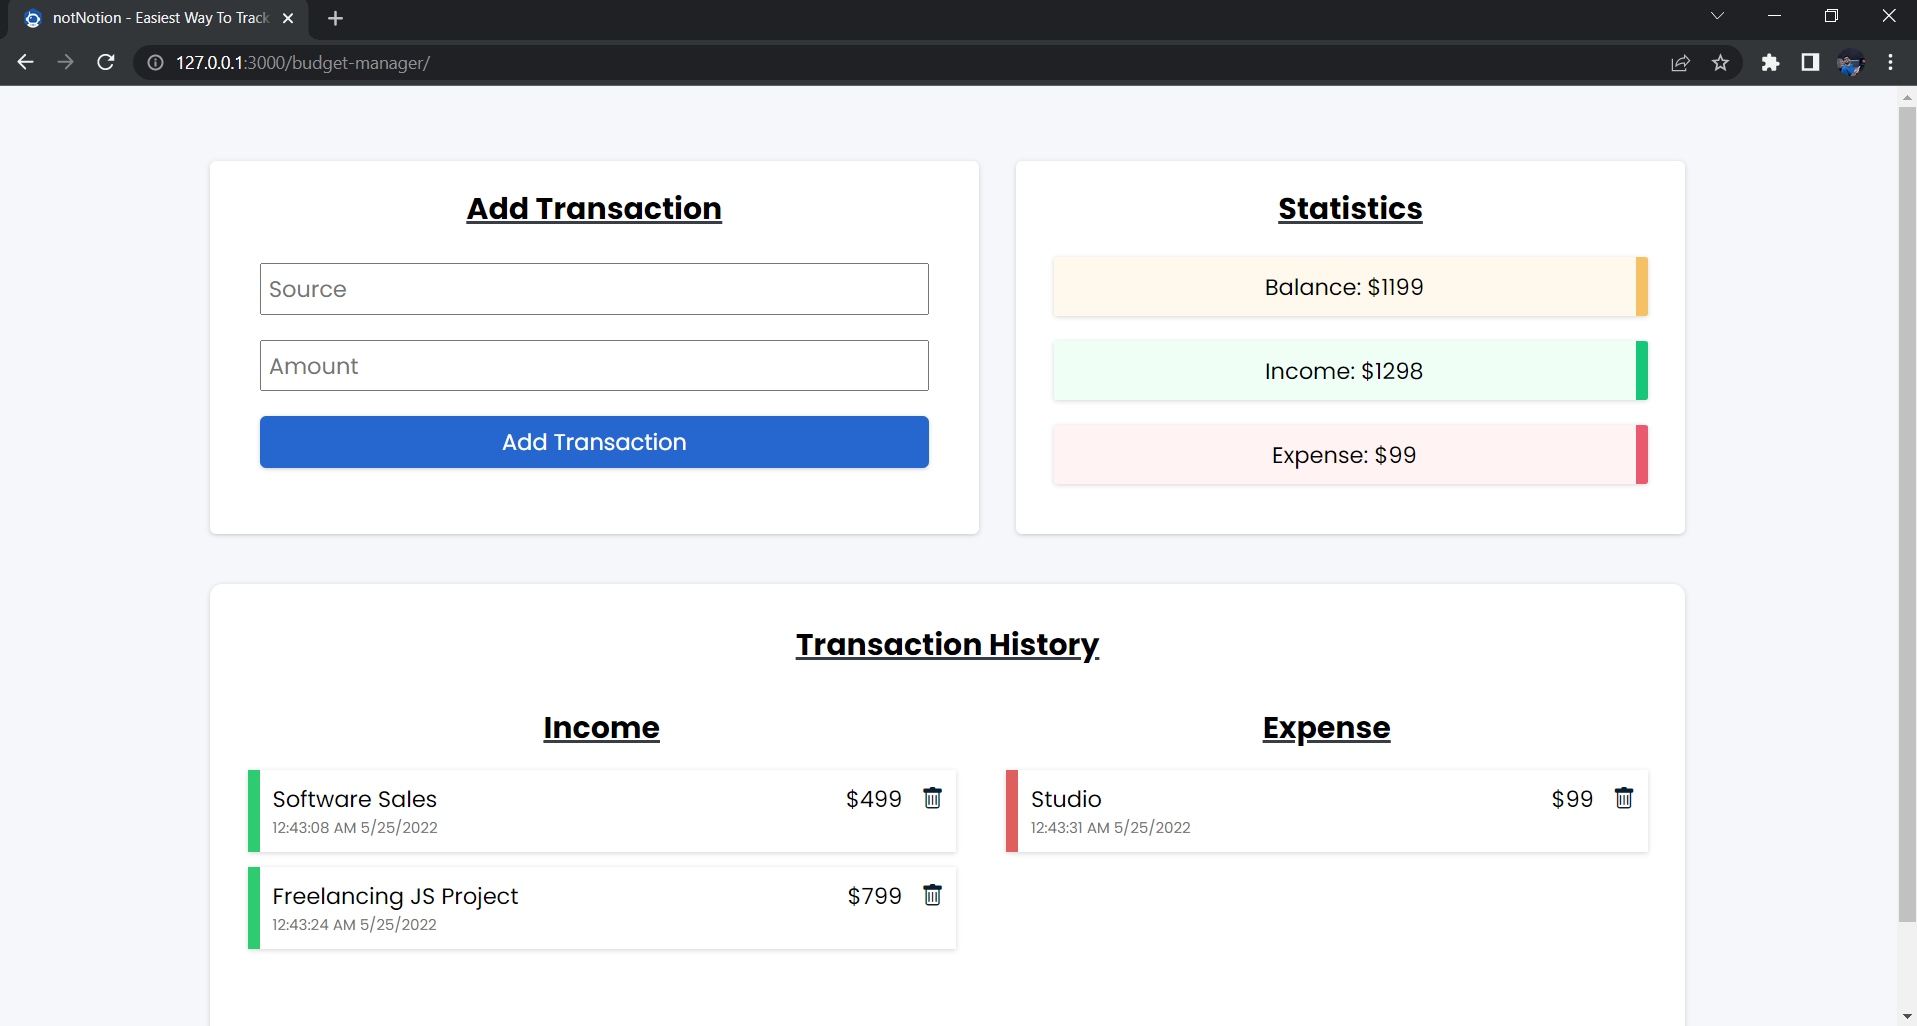This screenshot has height=1026, width=1917.
Task: Open the Chrome profile avatar
Action: click(1850, 63)
